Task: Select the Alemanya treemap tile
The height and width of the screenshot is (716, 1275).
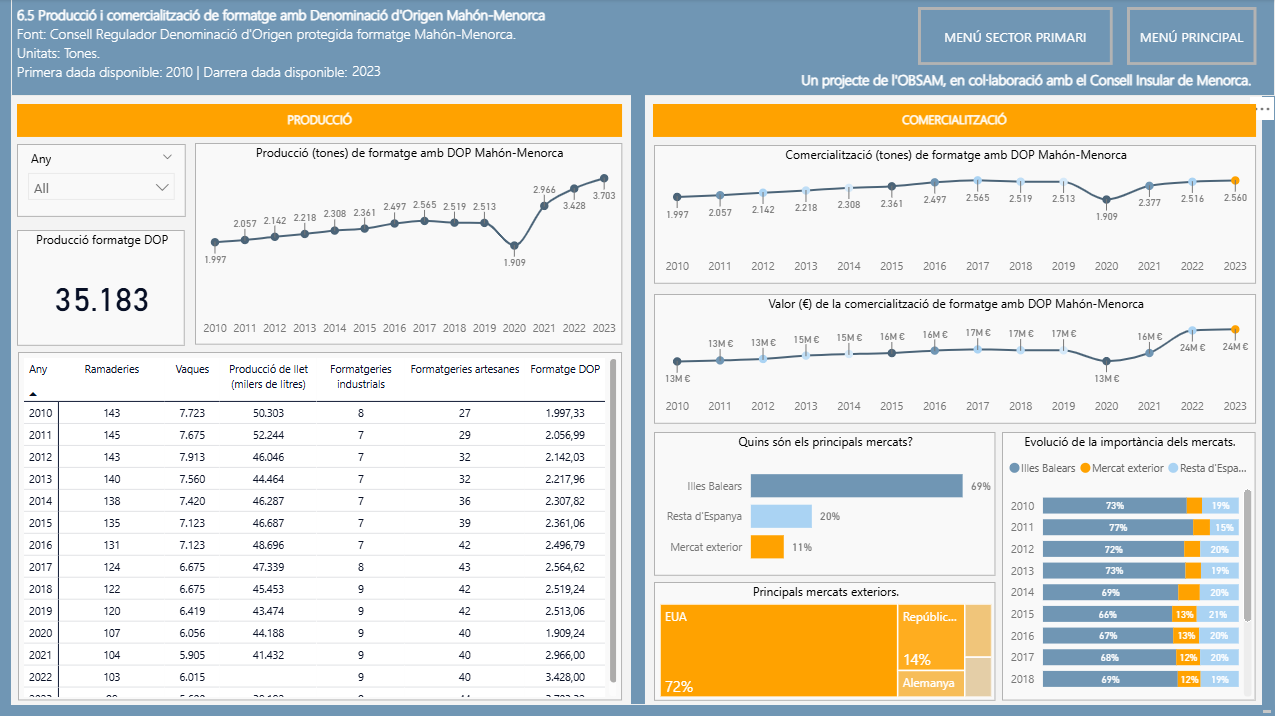Action: click(x=931, y=684)
